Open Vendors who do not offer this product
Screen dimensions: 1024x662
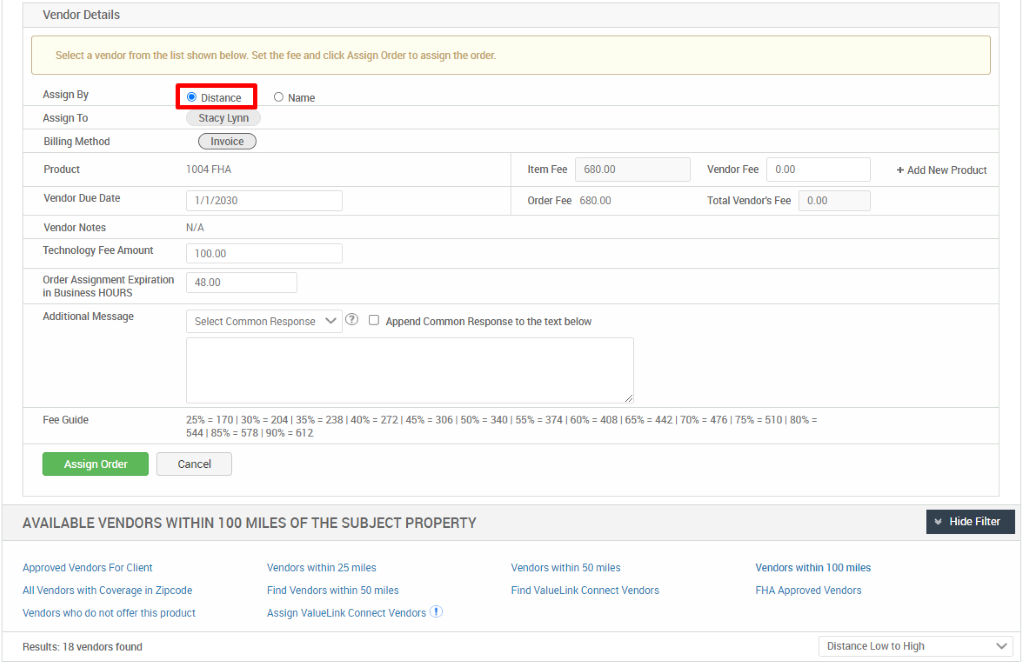pos(109,613)
